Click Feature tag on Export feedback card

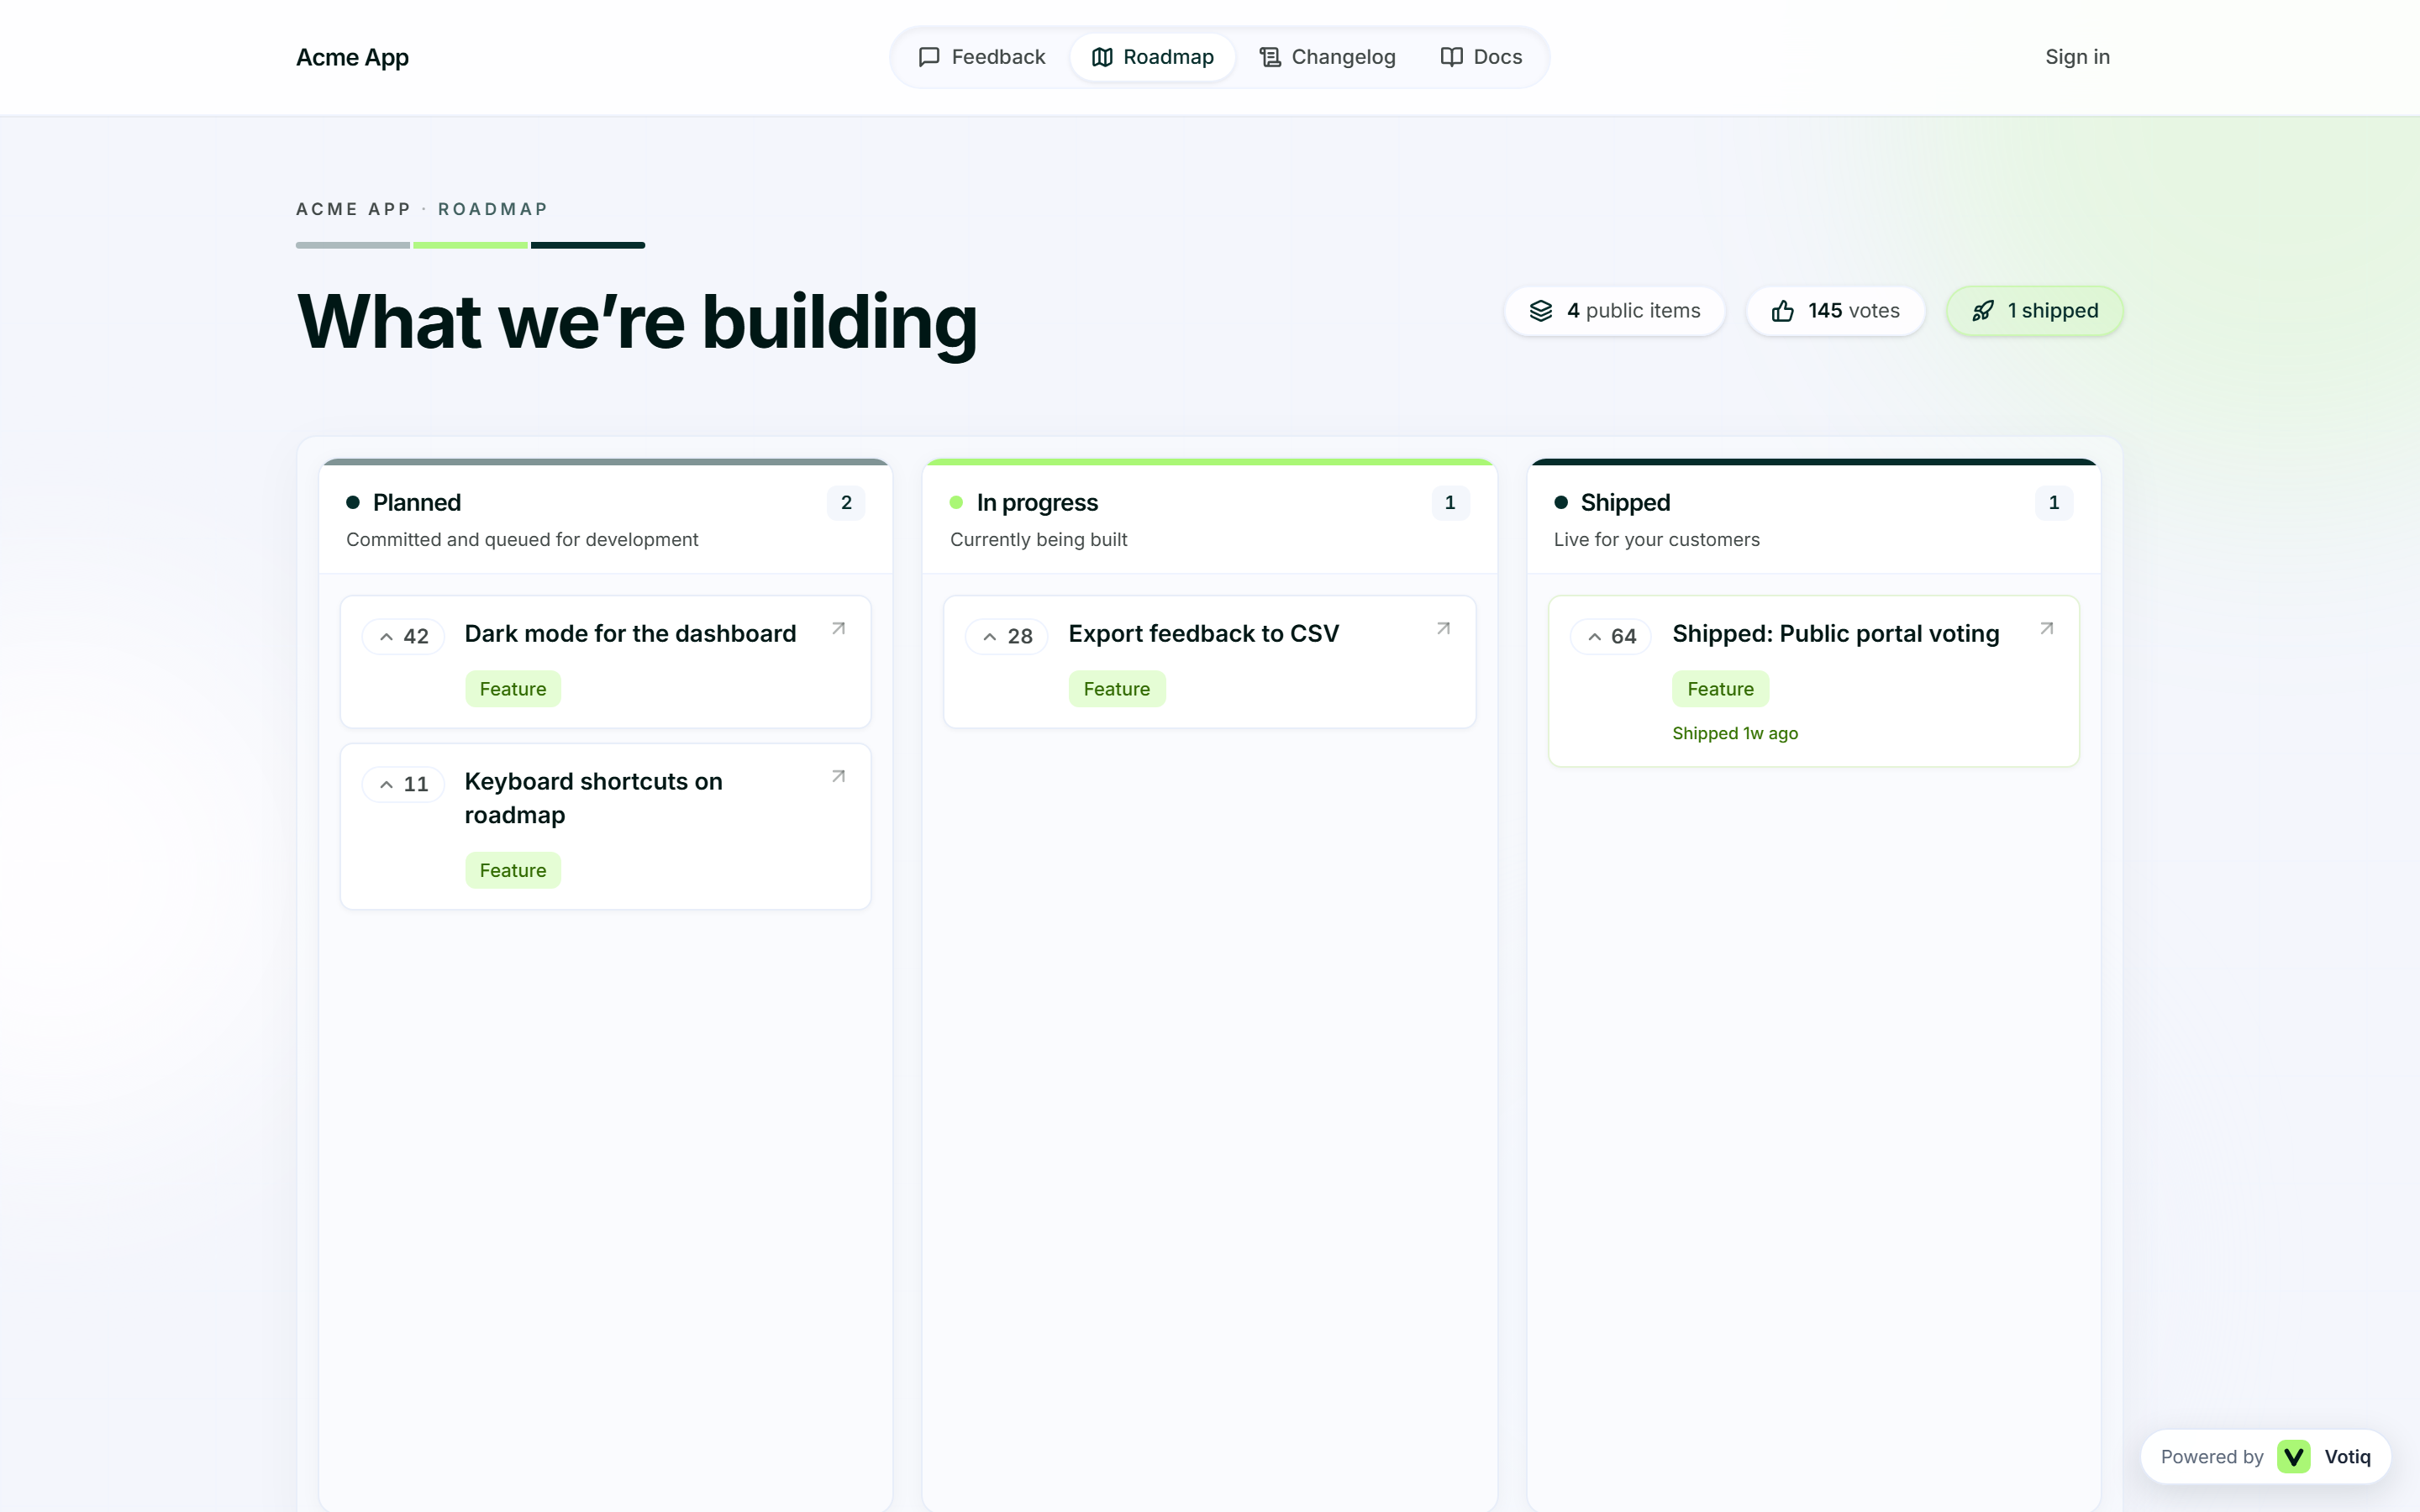point(1117,689)
